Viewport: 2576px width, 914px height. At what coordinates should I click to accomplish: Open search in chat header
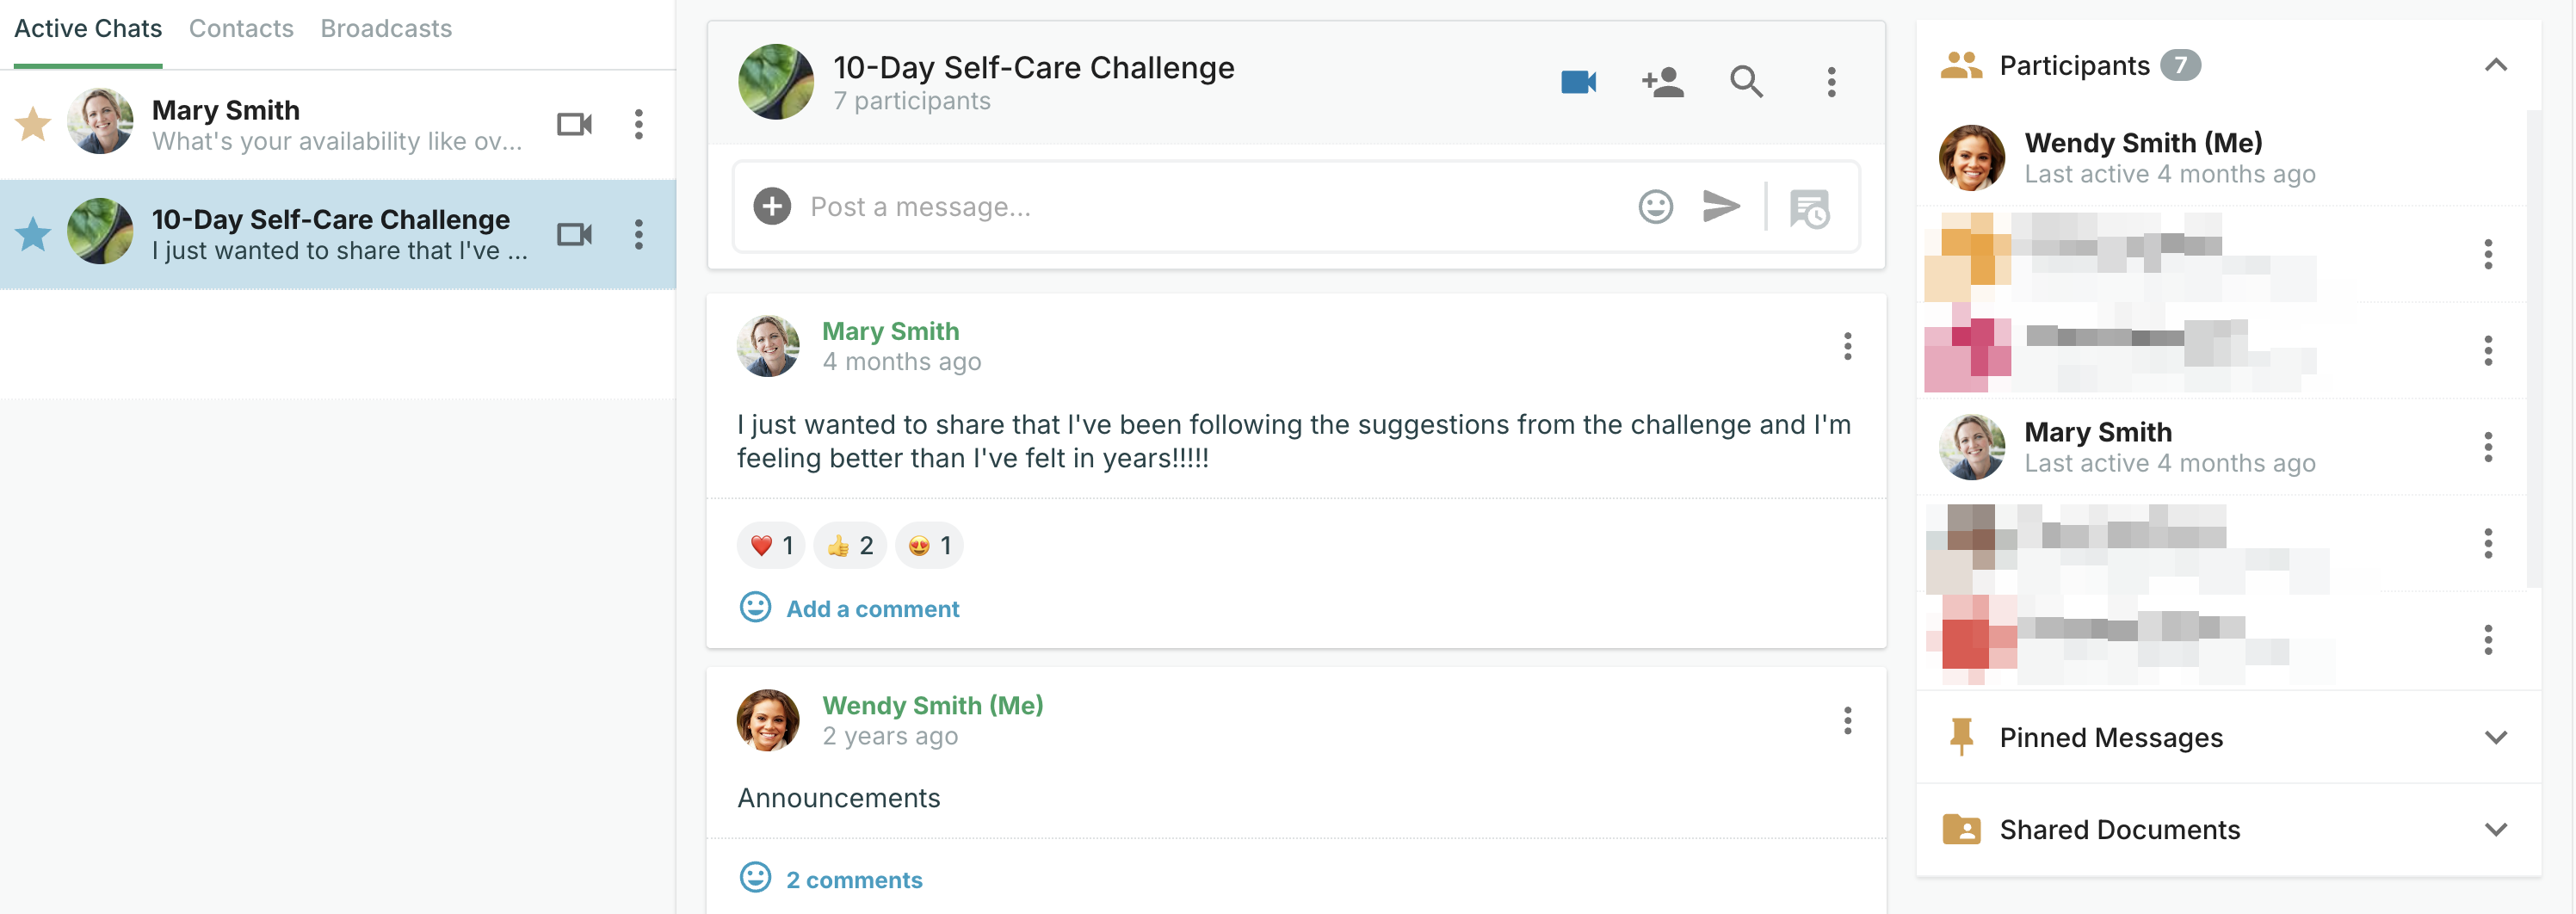(1746, 82)
